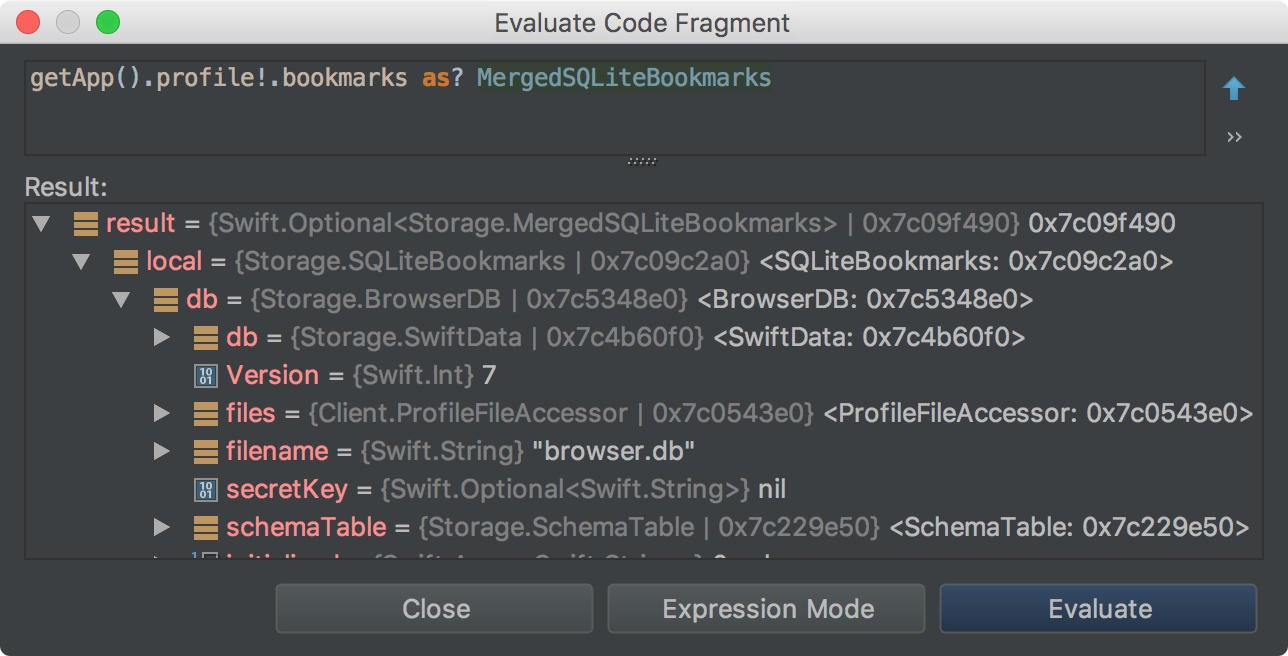The image size is (1288, 656).
Task: Click the Evaluate button
Action: pos(1099,609)
